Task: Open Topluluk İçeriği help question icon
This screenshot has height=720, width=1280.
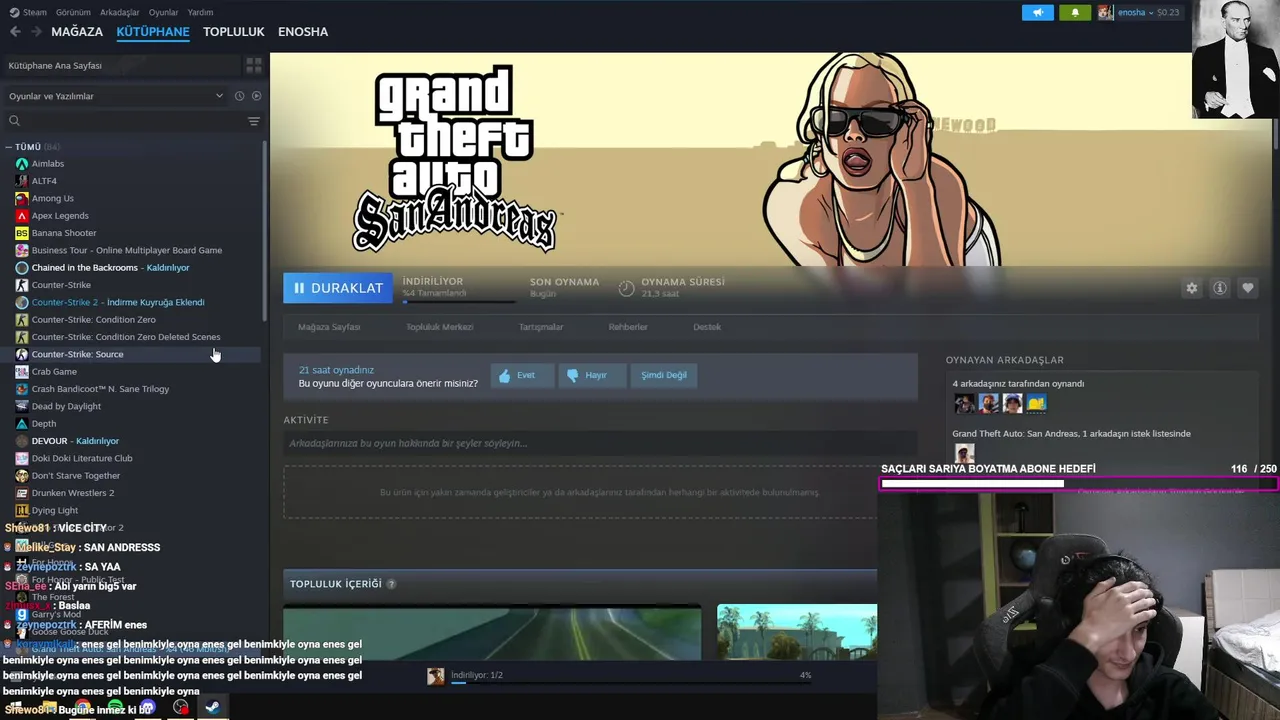Action: click(391, 584)
